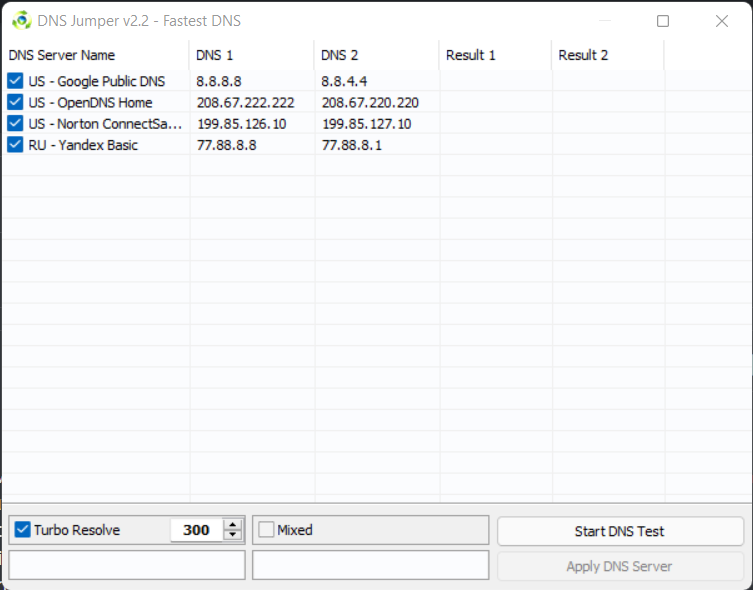
Task: Increase the Turbo Resolve value with up arrow
Action: point(232,525)
